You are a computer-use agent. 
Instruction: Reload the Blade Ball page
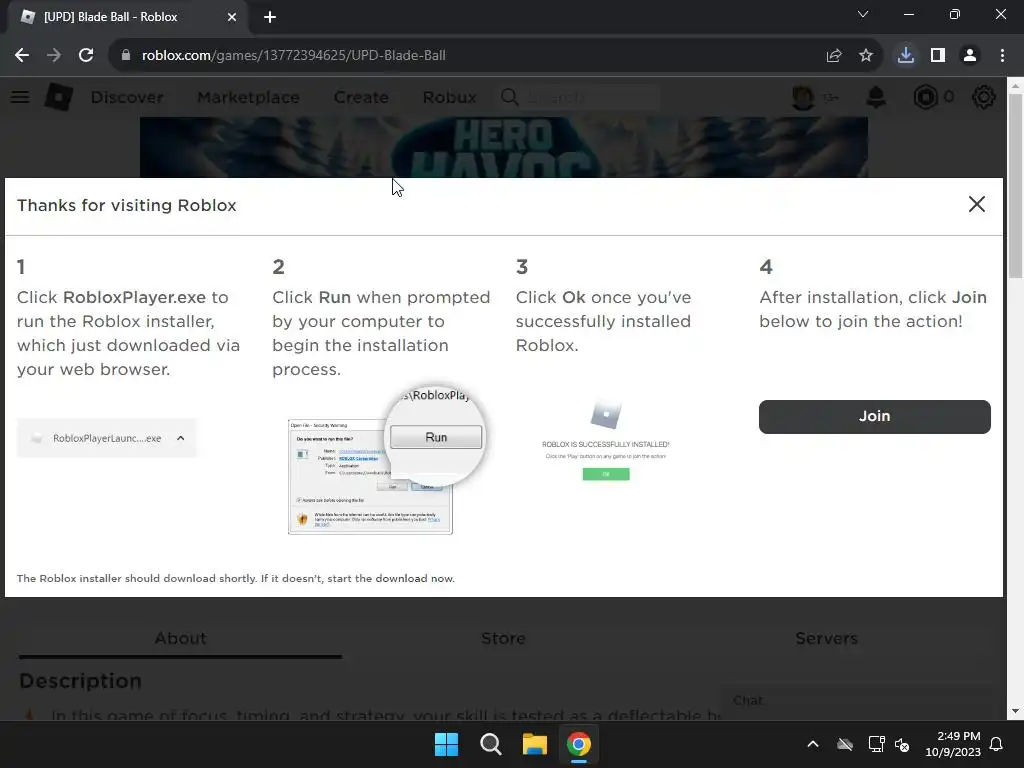(86, 56)
